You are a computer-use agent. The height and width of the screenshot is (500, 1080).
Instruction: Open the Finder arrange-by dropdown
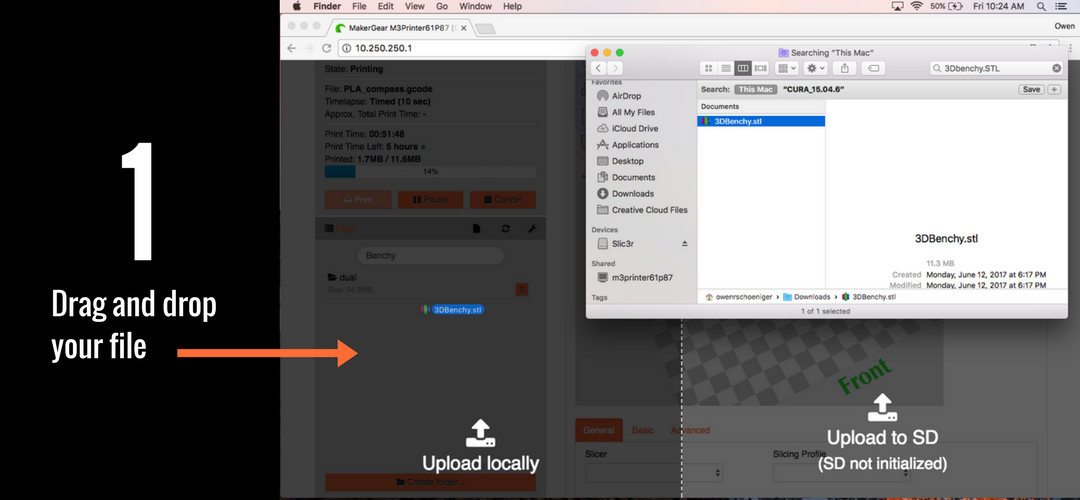click(x=787, y=68)
